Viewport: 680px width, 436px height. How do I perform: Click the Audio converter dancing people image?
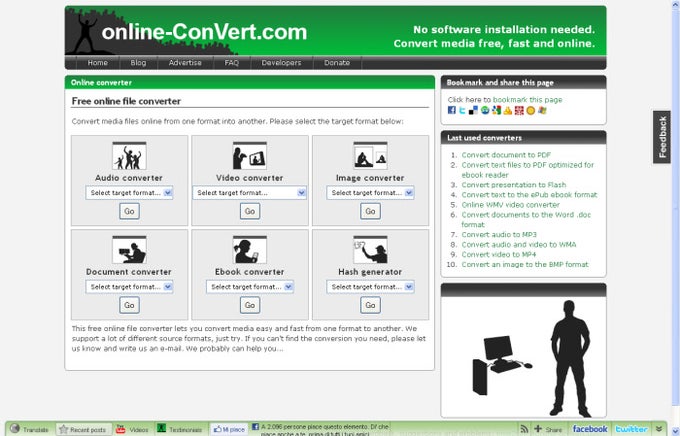tap(129, 156)
